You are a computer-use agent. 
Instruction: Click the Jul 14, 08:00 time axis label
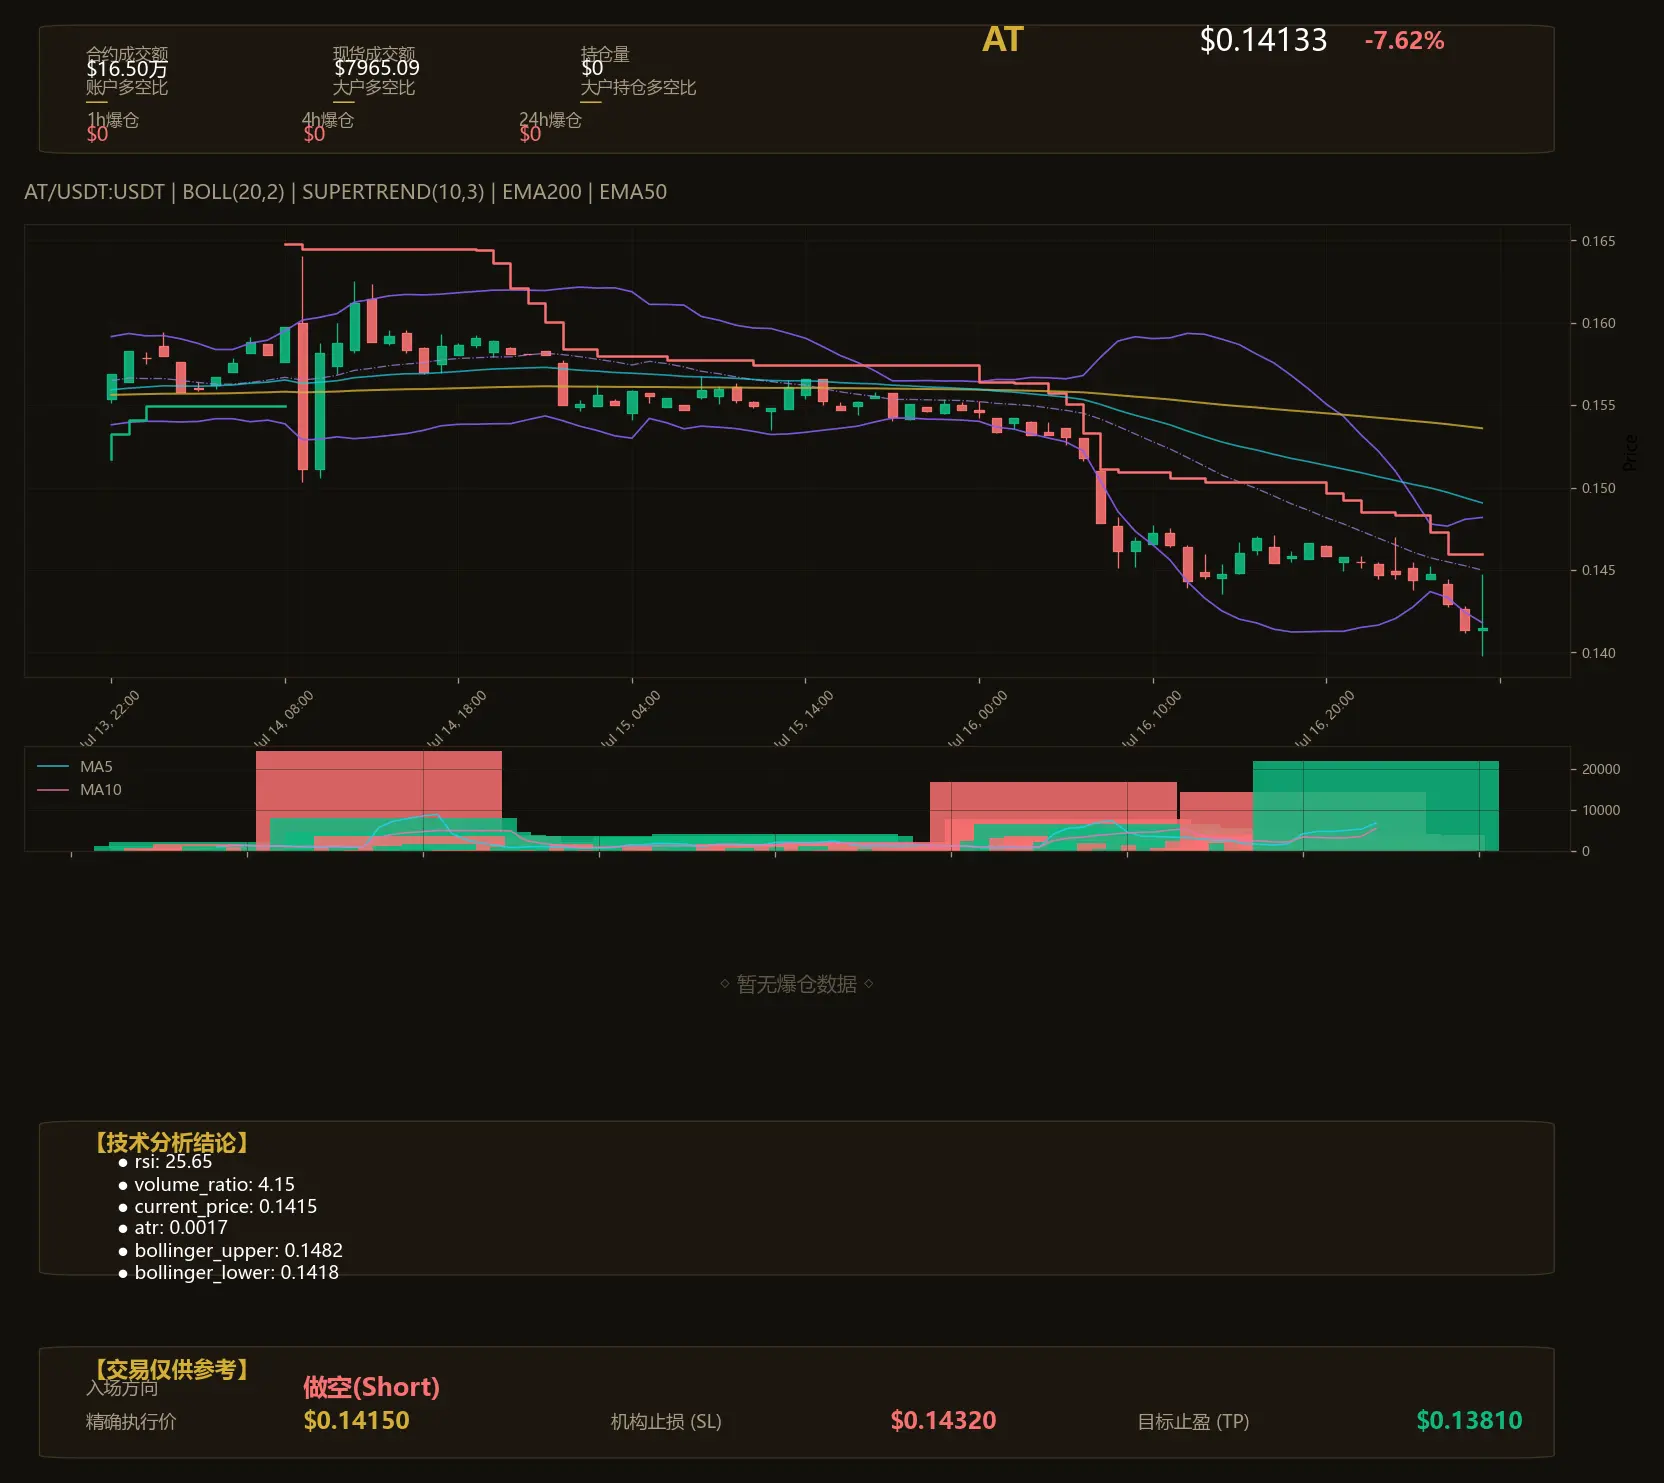[x=284, y=718]
